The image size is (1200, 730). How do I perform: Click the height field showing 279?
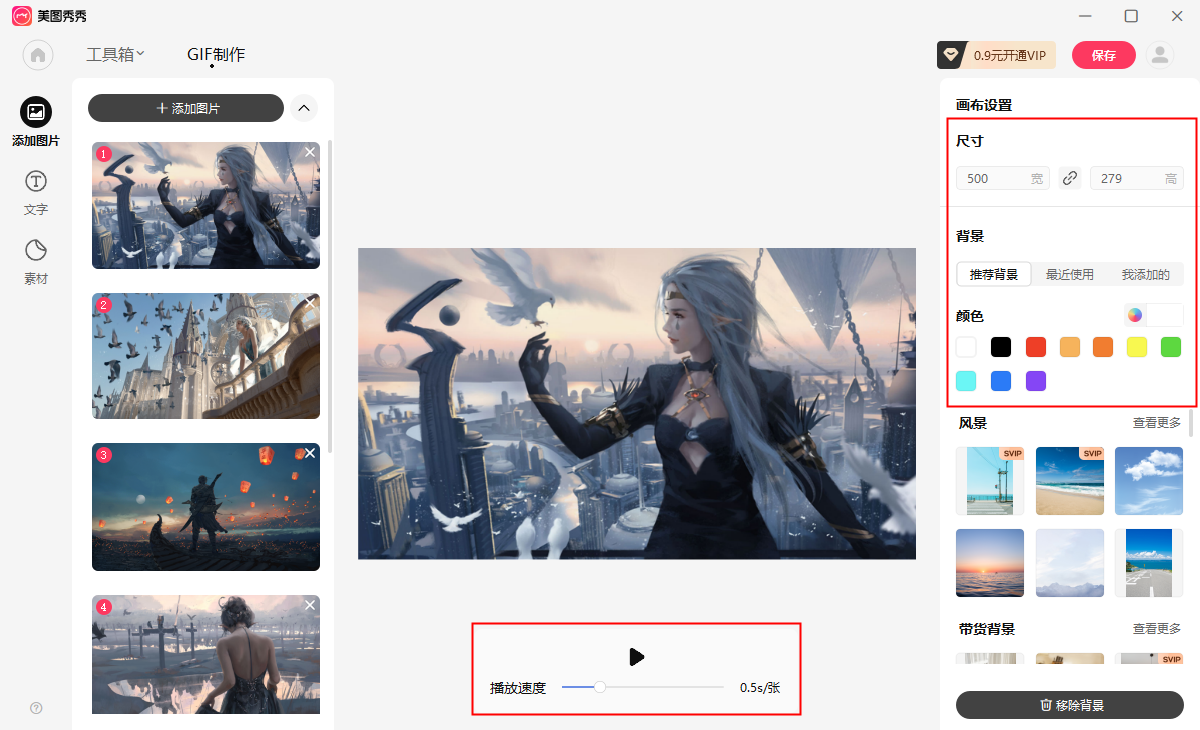click(1137, 178)
